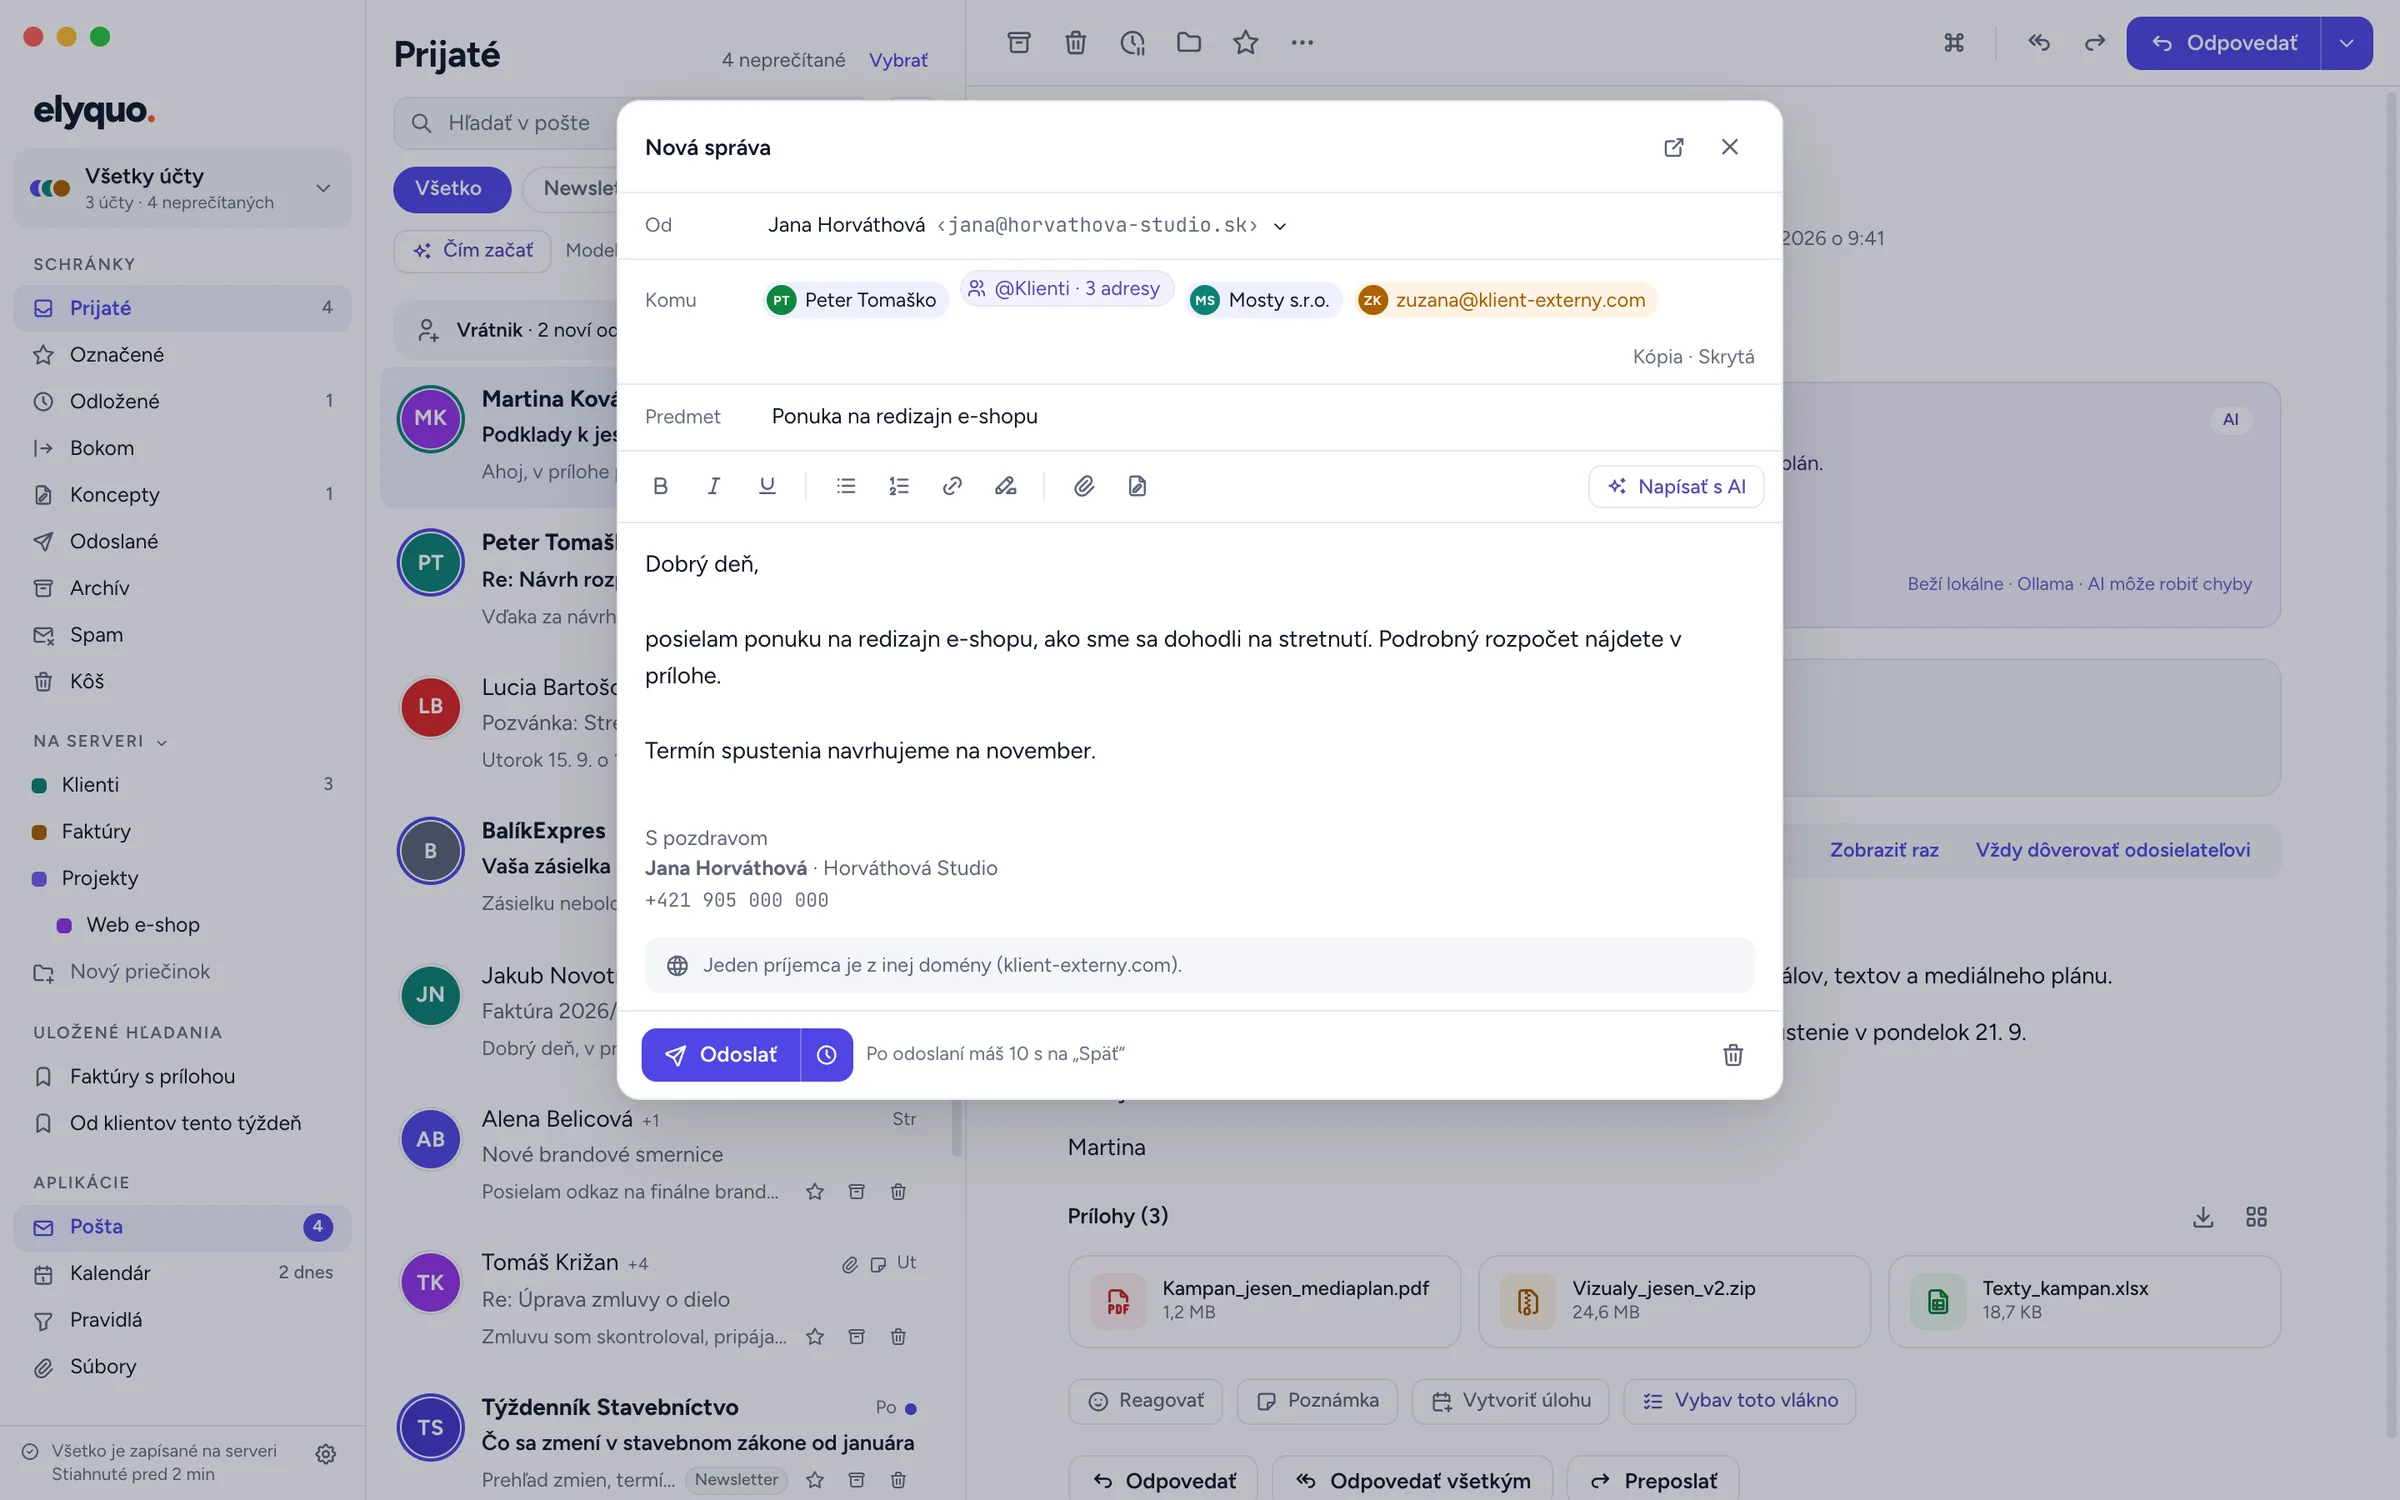Viewport: 2400px width, 1500px height.
Task: Discard draft with compose trash icon
Action: point(1733,1054)
